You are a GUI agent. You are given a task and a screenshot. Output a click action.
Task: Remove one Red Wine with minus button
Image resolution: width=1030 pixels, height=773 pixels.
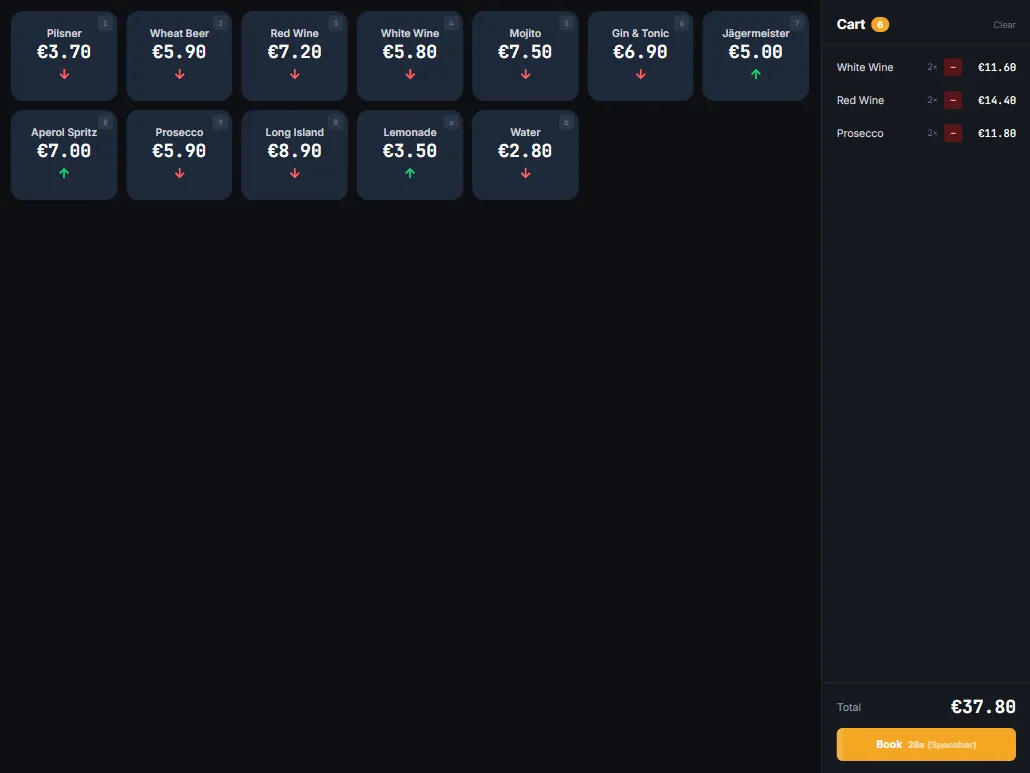pyautogui.click(x=952, y=100)
